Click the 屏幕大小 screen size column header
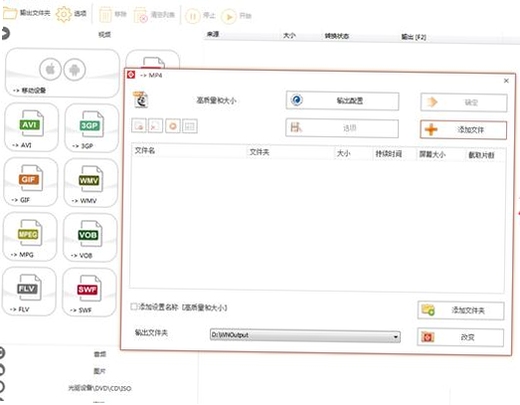The image size is (520, 405). [432, 154]
